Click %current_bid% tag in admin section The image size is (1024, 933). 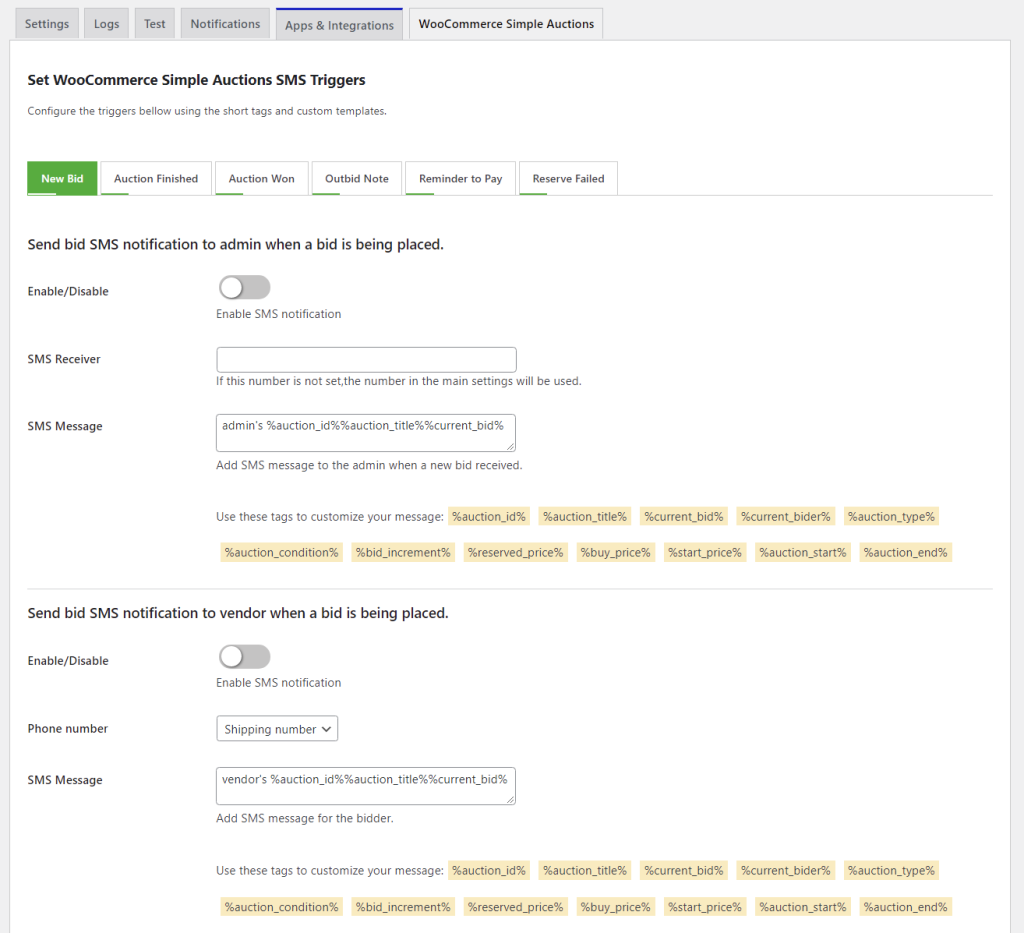click(x=684, y=516)
